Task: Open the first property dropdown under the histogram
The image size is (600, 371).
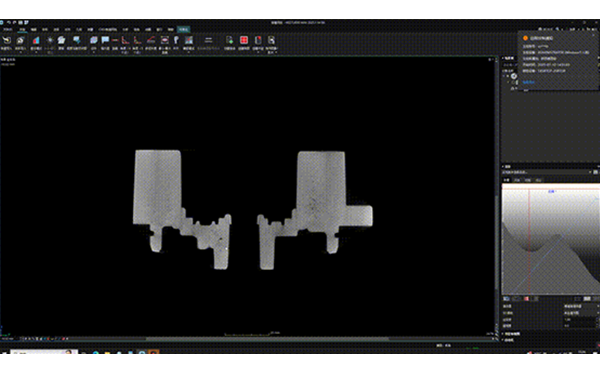Action: (x=581, y=306)
